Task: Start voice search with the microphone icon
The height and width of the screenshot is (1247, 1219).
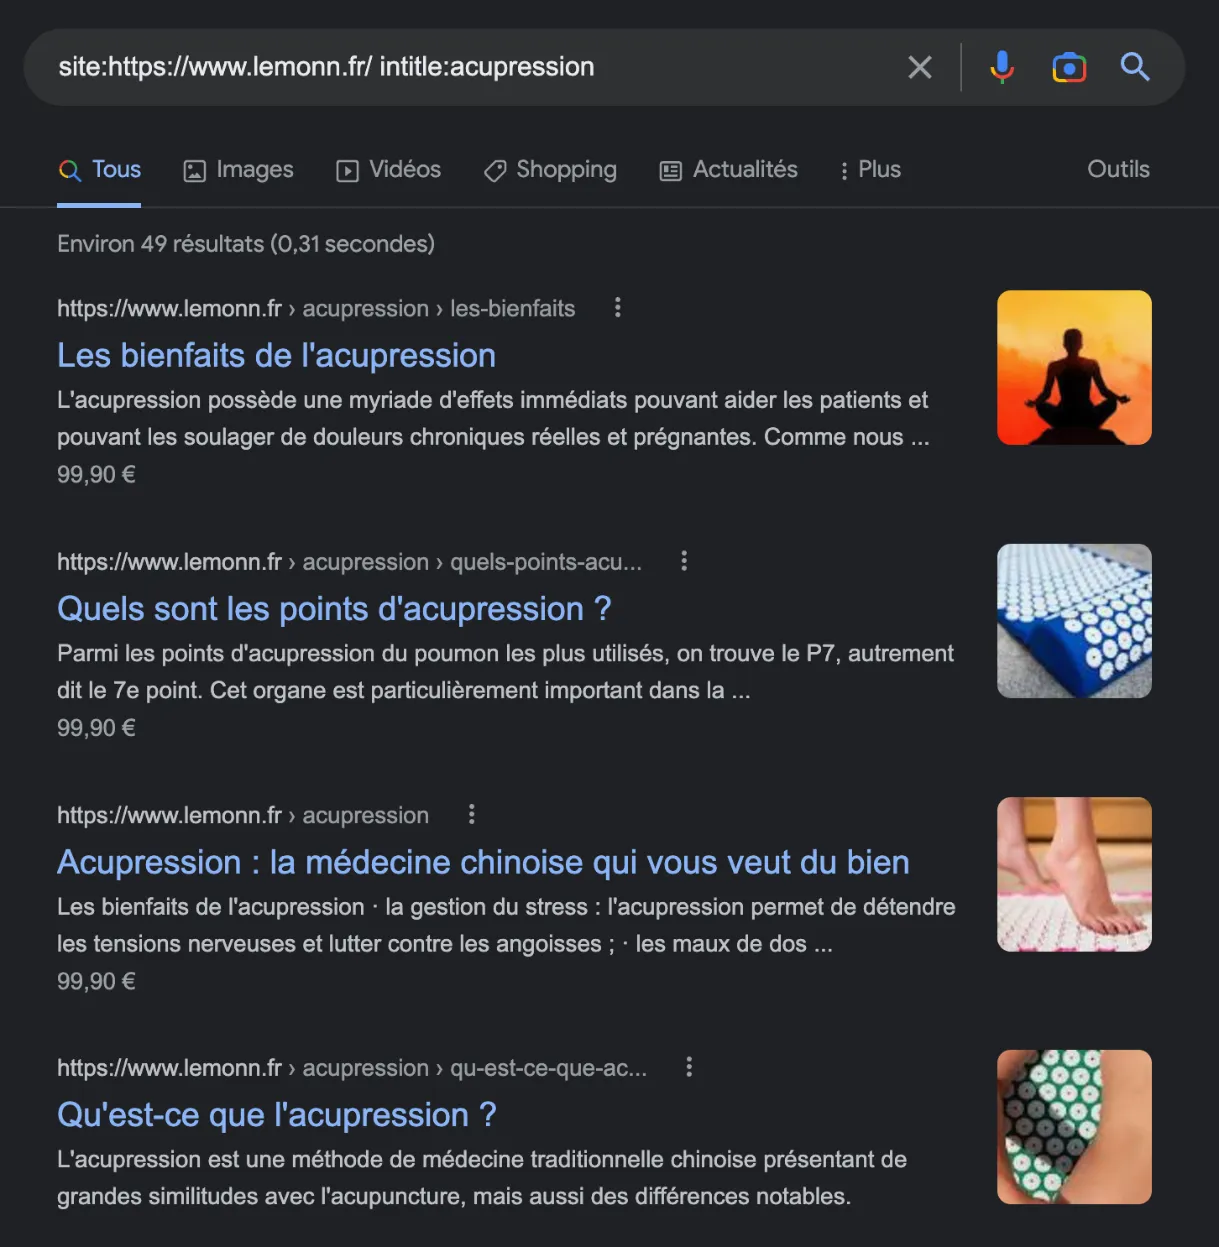Action: tap(1001, 67)
